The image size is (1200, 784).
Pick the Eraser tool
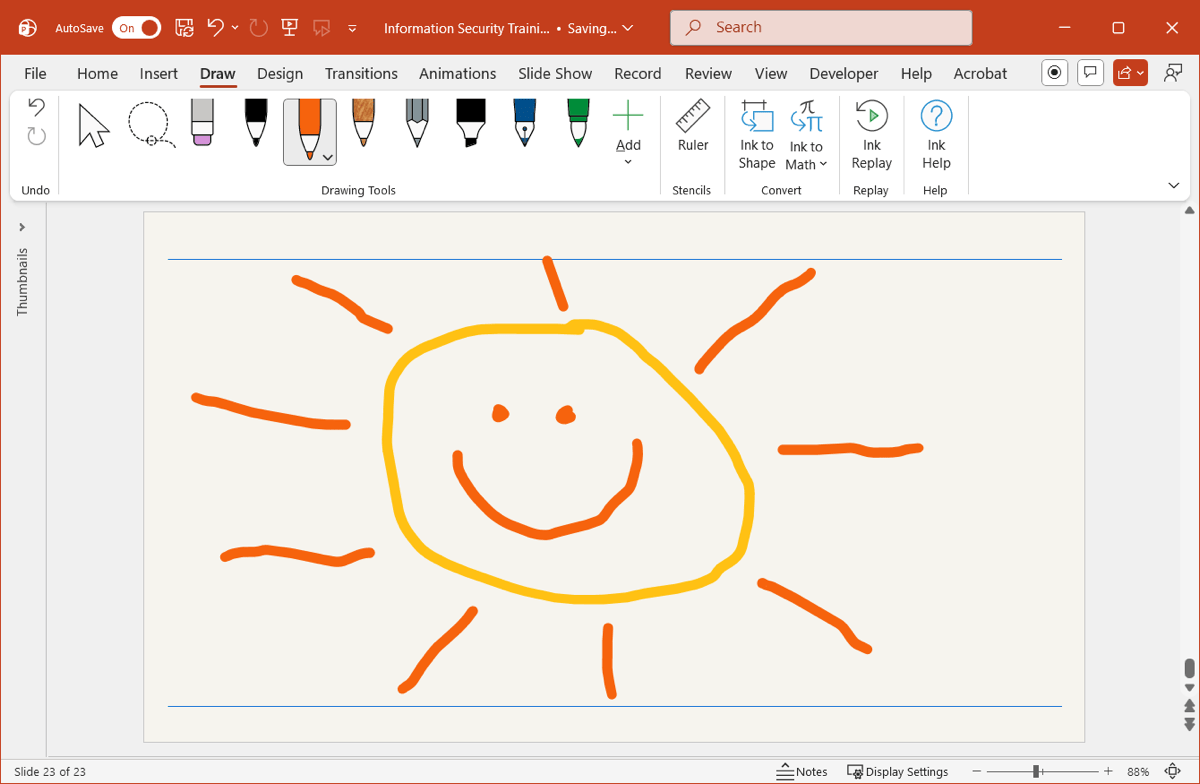[x=202, y=124]
